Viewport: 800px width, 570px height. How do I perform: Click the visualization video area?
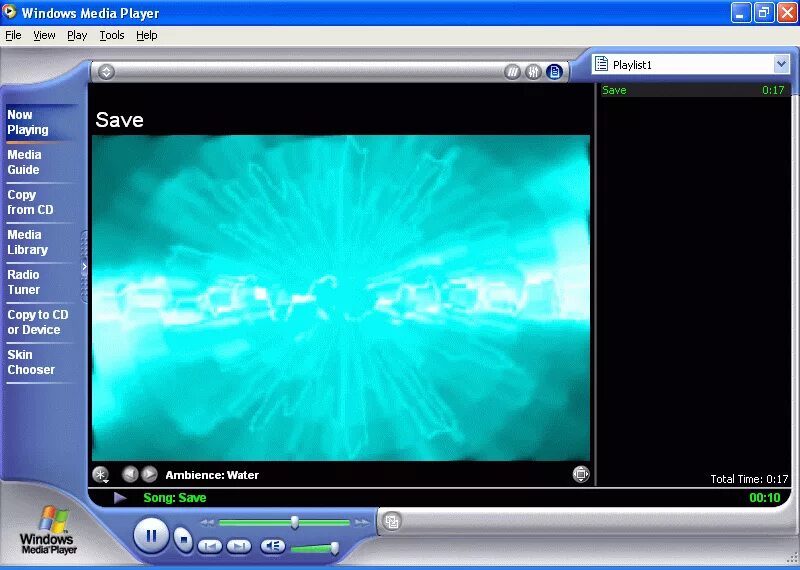(341, 298)
